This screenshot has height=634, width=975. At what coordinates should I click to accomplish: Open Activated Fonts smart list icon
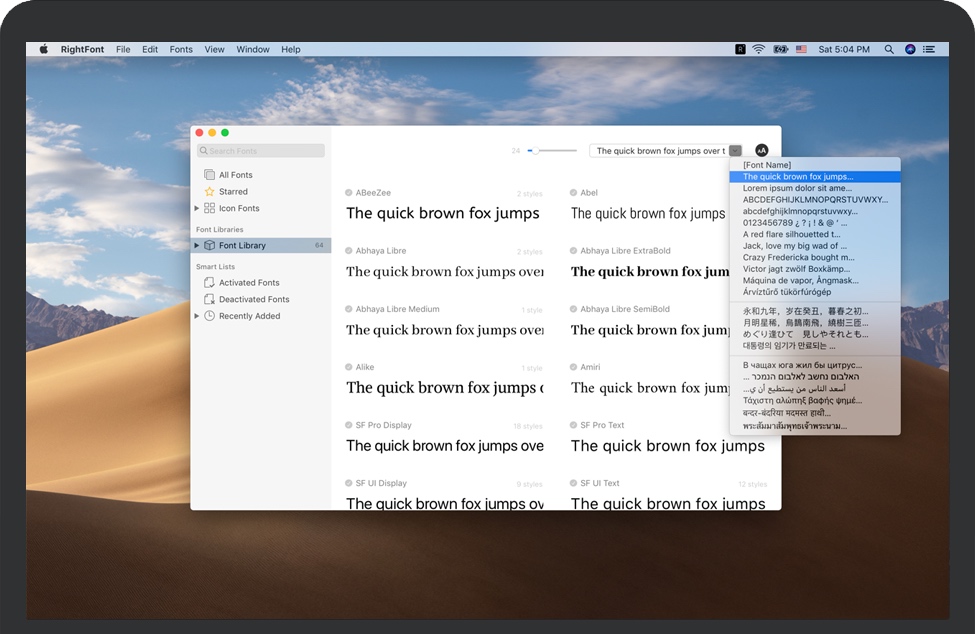point(209,283)
